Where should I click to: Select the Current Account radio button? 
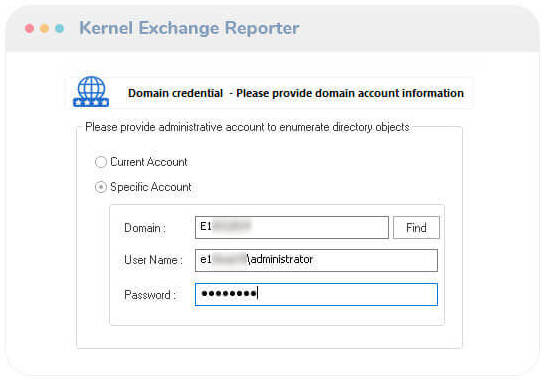click(x=101, y=162)
